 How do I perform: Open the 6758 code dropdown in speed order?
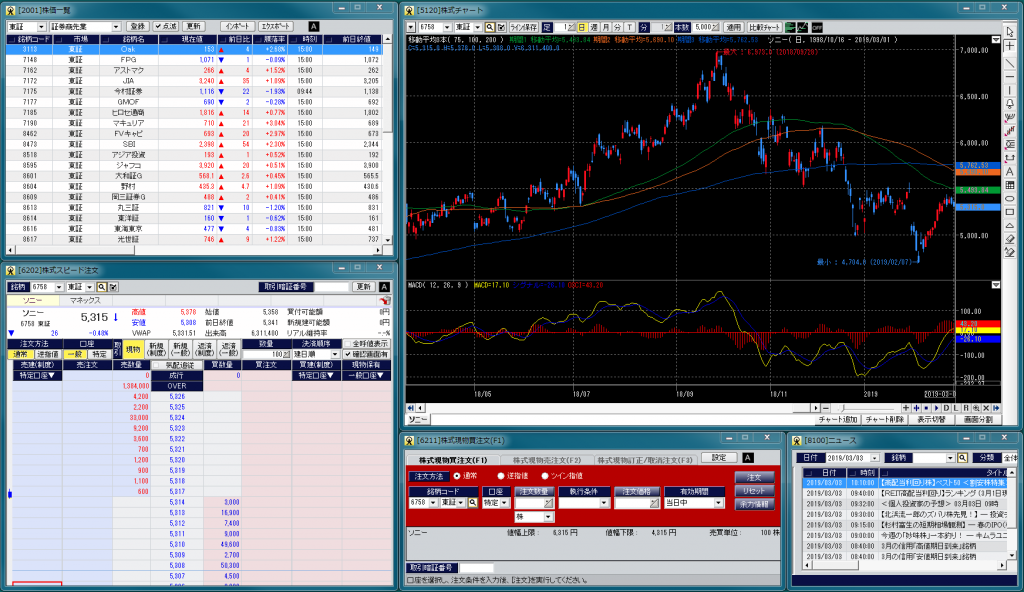point(59,287)
